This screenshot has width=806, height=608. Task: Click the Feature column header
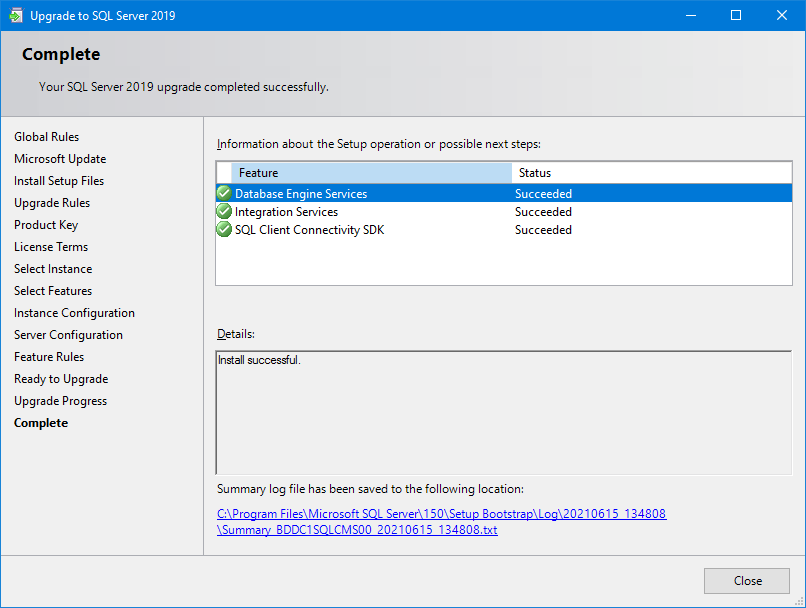tap(370, 173)
